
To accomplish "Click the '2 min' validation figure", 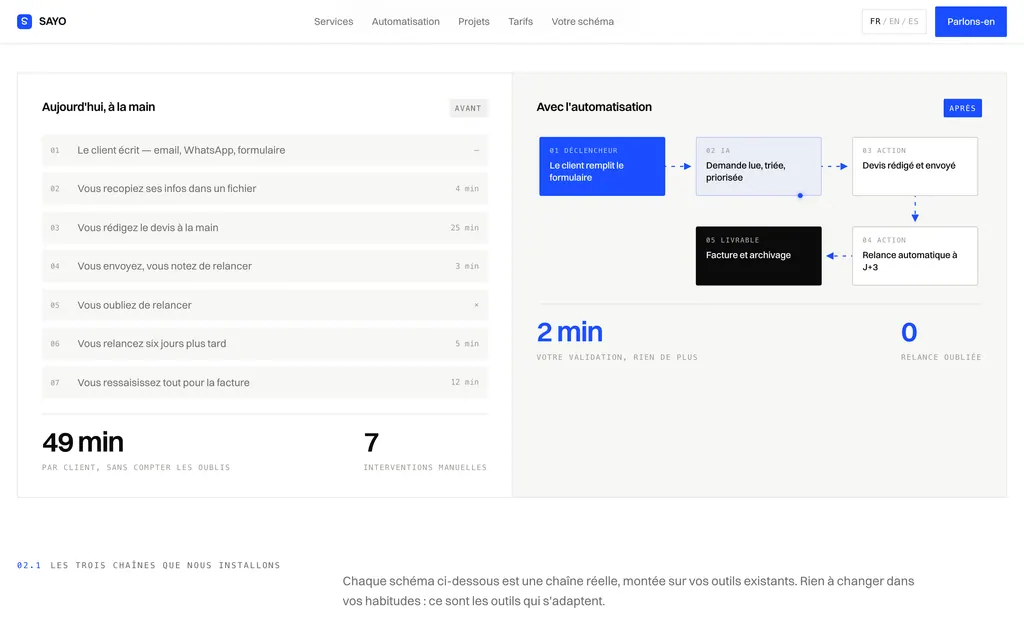I will pyautogui.click(x=569, y=332).
